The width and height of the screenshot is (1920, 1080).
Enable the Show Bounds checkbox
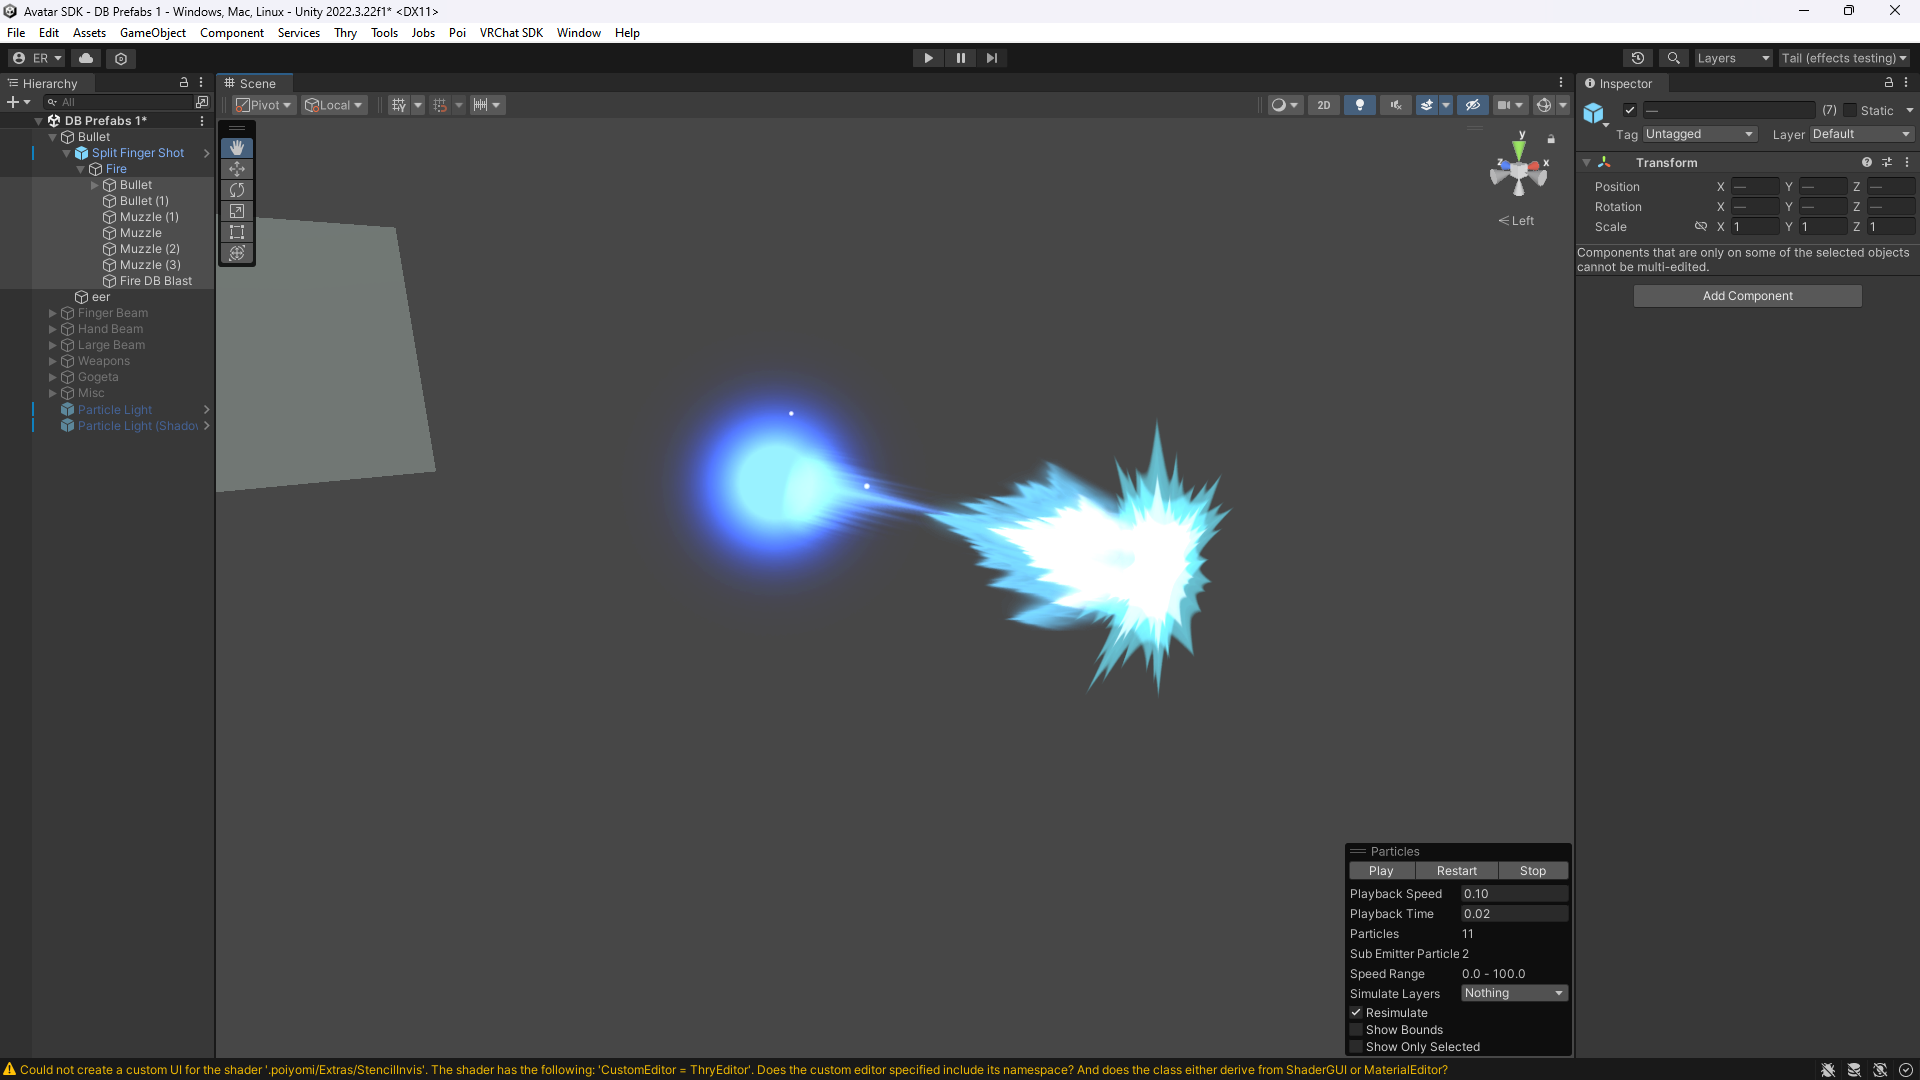1357,1030
